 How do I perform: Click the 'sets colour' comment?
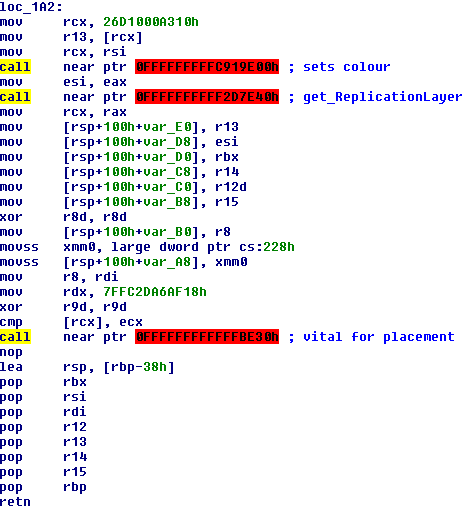point(346,67)
